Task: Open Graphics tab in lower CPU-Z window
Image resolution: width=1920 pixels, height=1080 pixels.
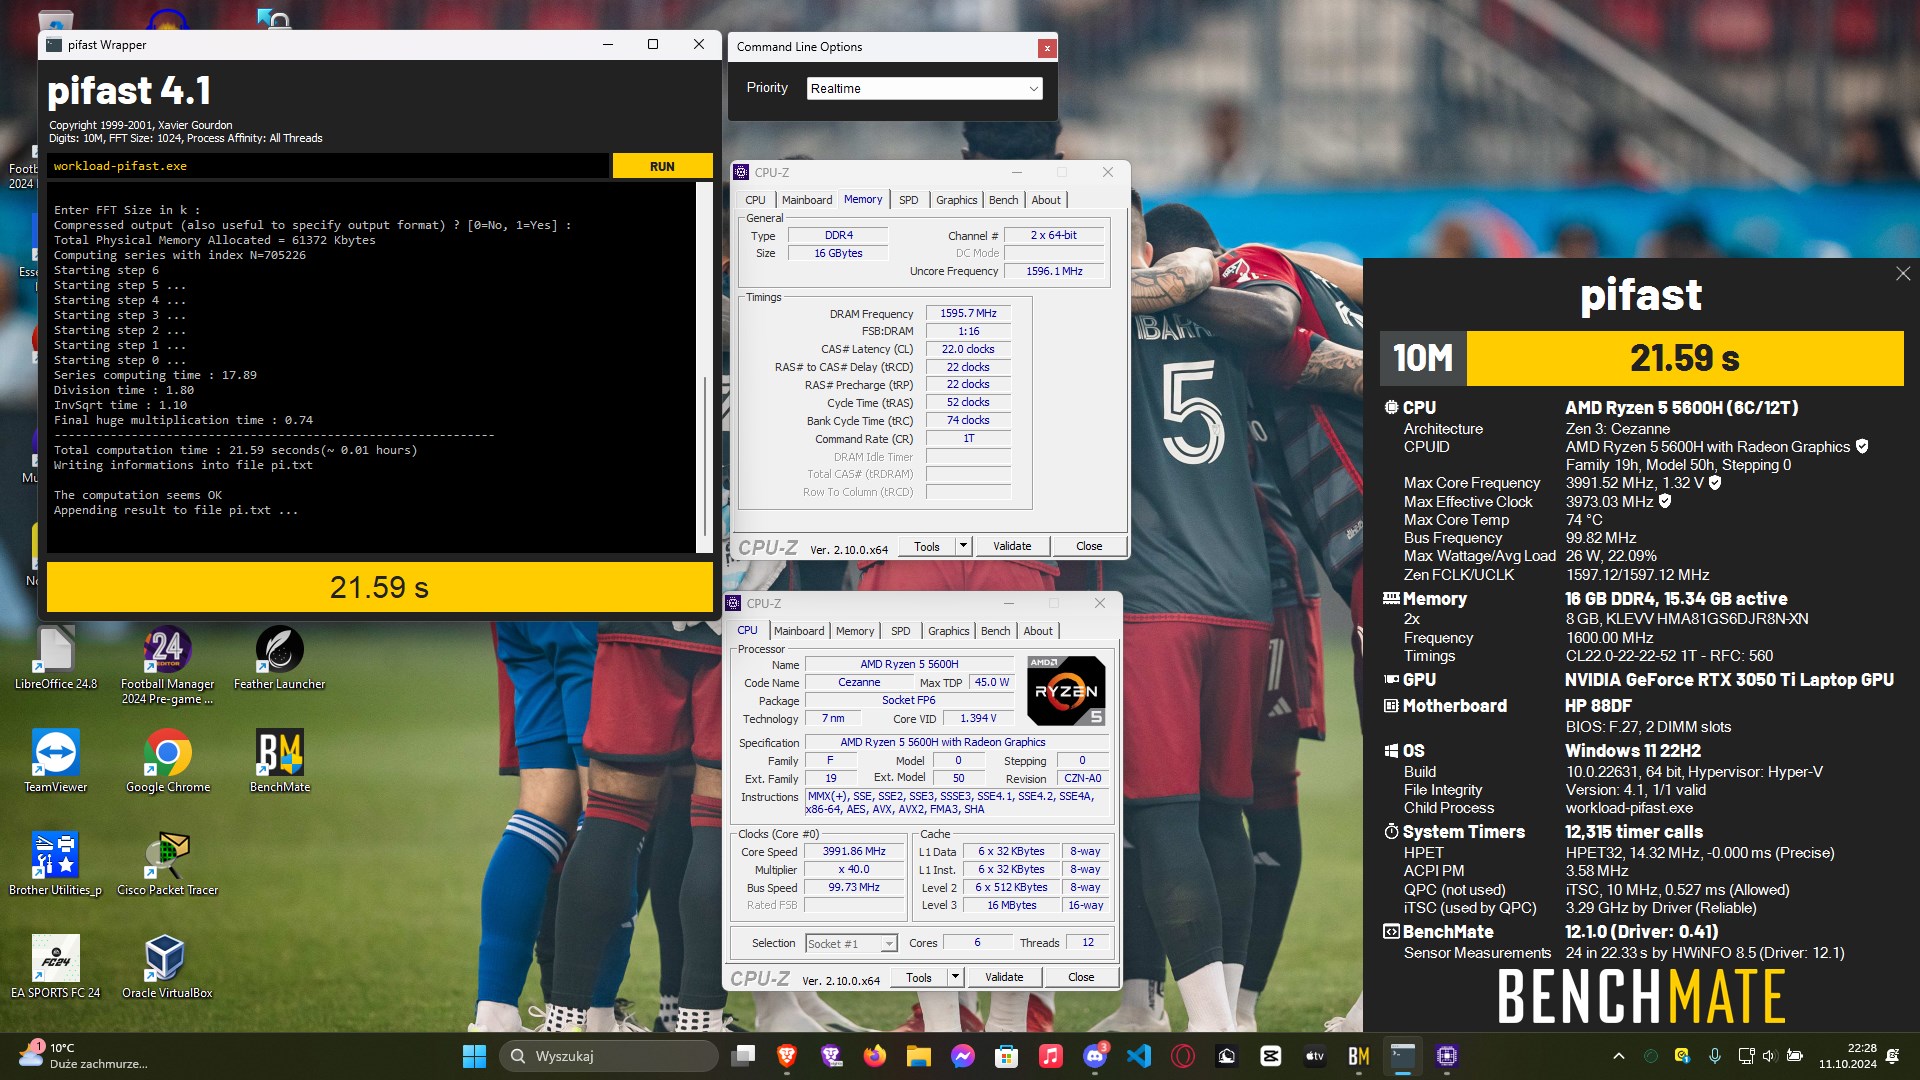Action: click(x=948, y=631)
